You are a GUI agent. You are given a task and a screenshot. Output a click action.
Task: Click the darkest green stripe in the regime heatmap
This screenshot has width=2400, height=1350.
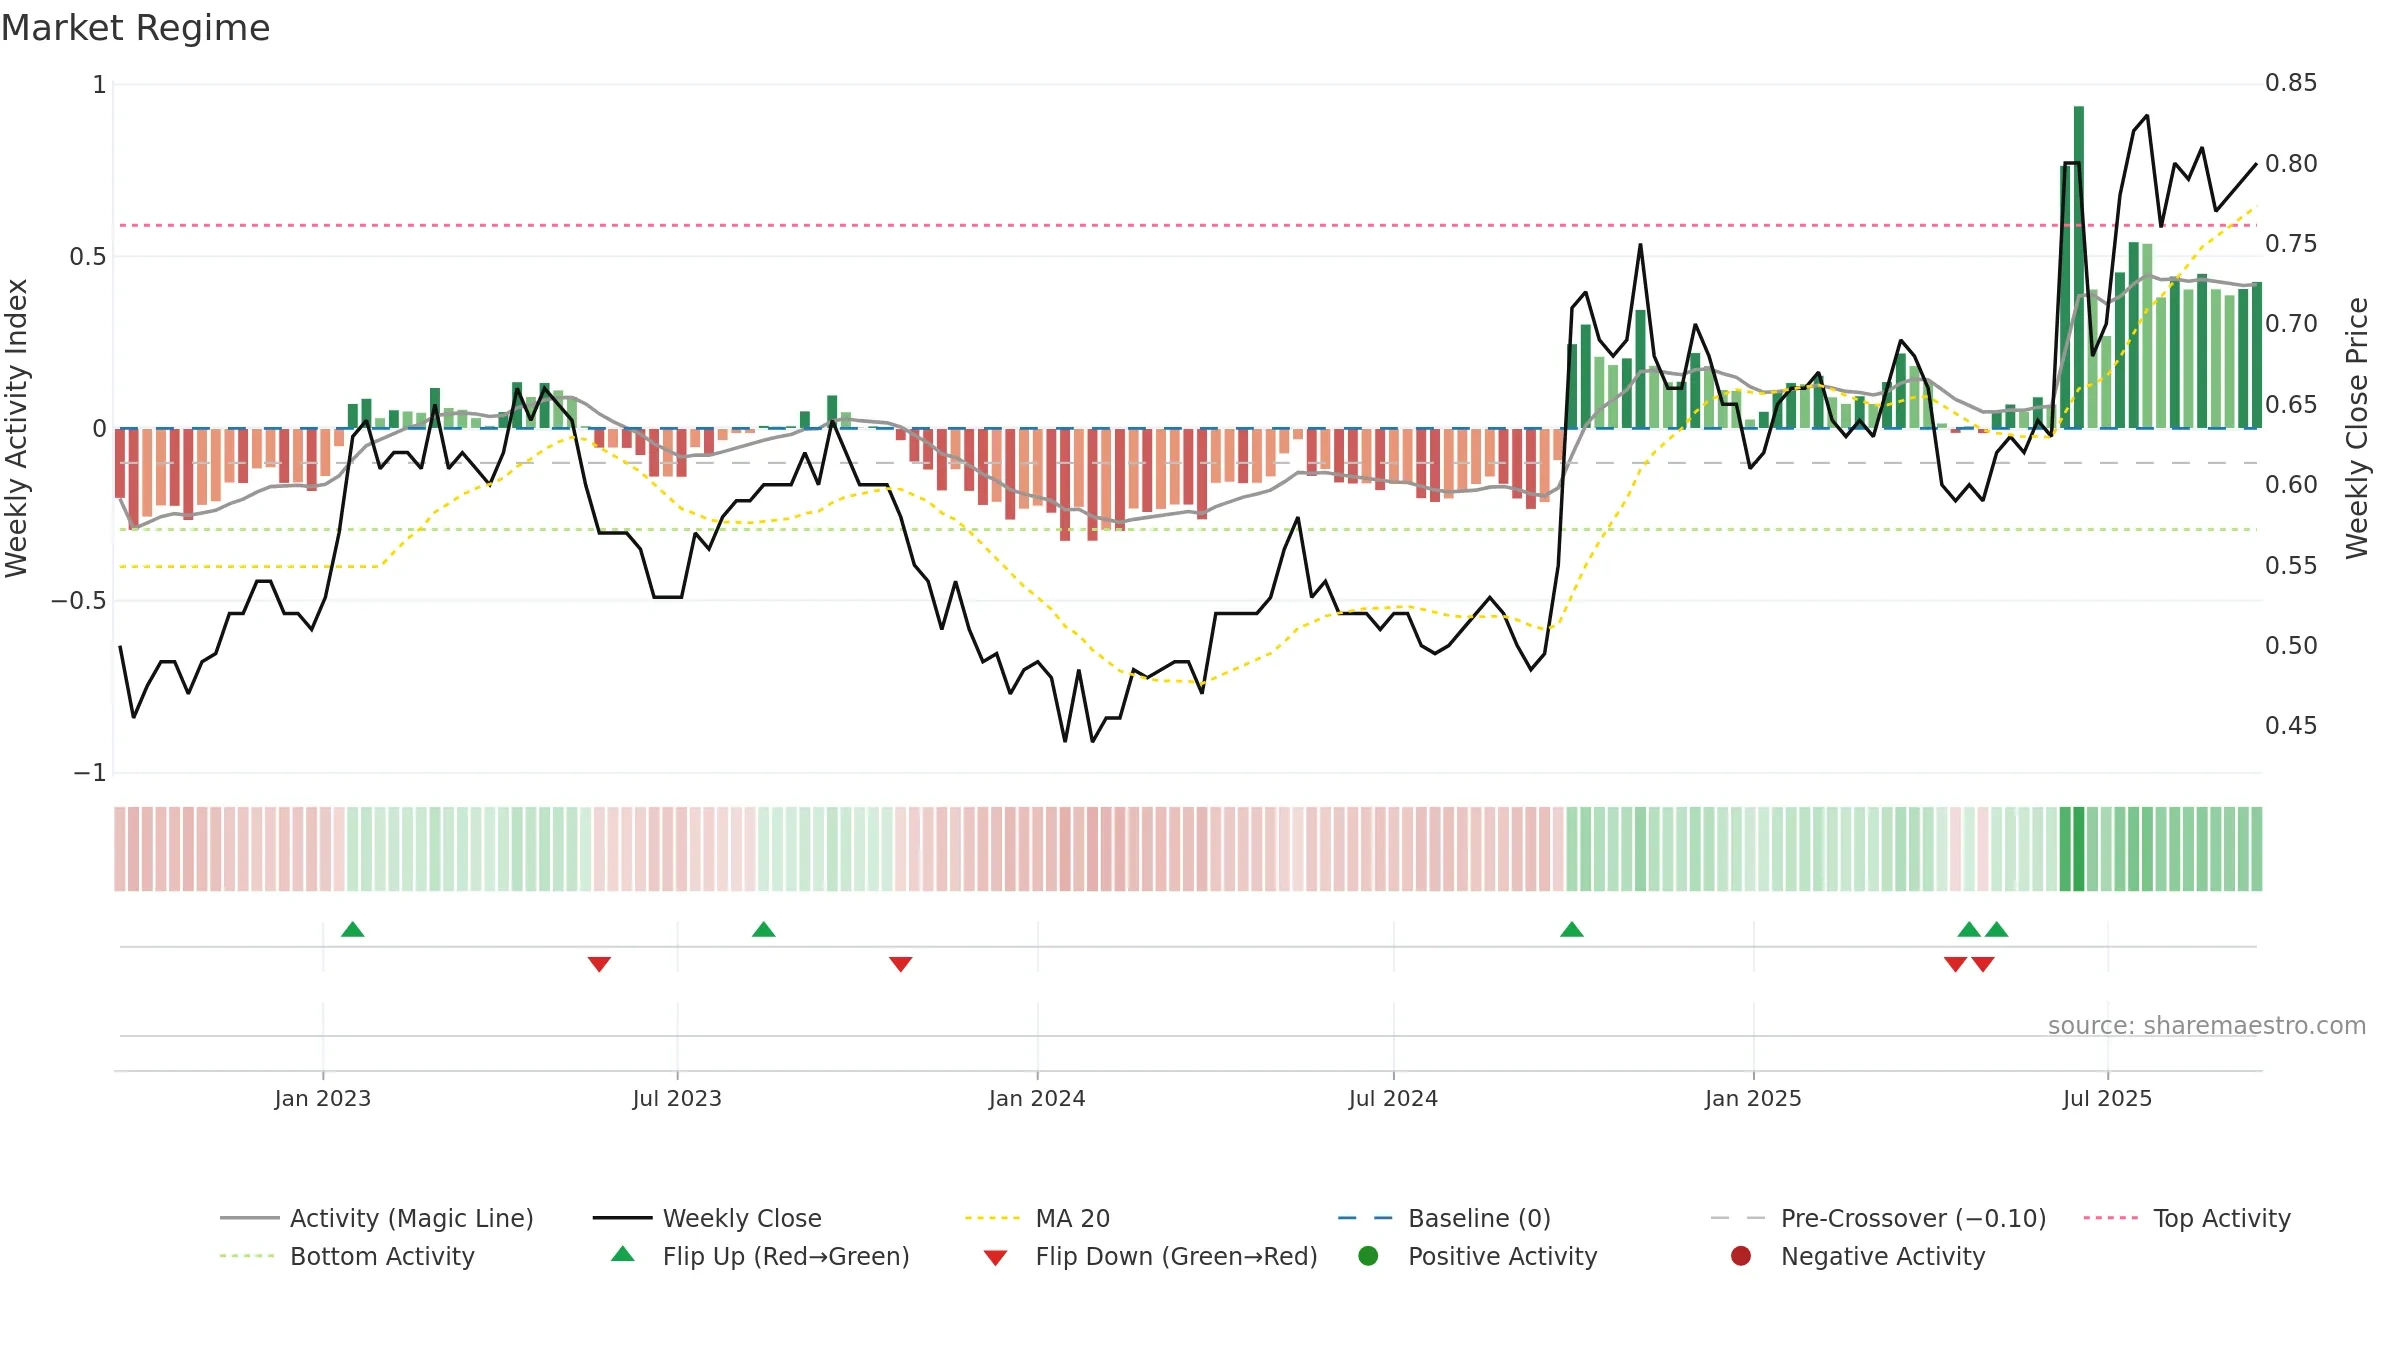(x=2079, y=849)
